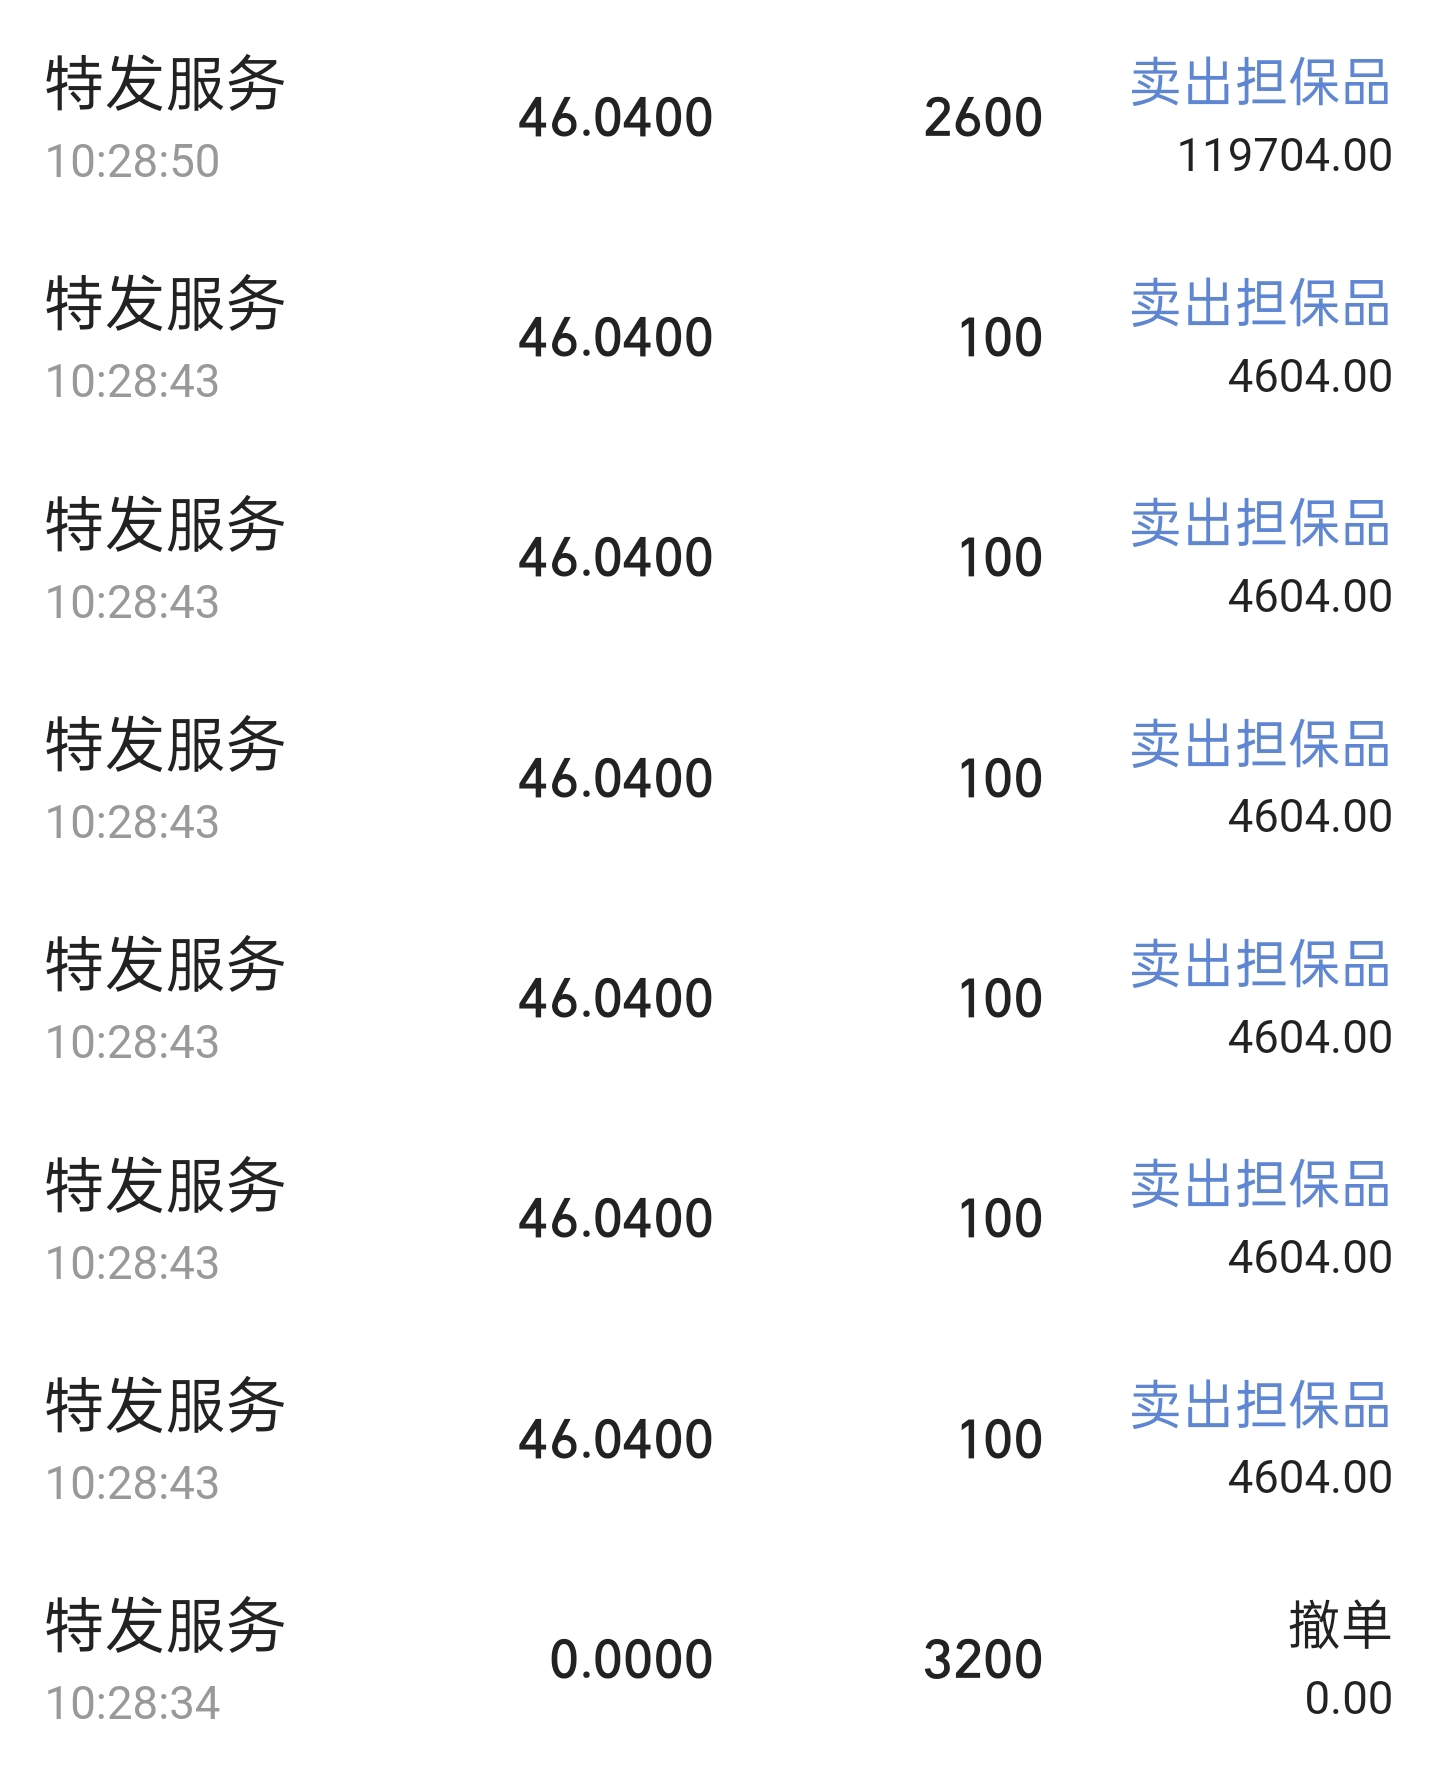Image resolution: width=1439 pixels, height=1779 pixels.
Task: Tap the 119704.00 transaction amount
Action: [x=1285, y=156]
